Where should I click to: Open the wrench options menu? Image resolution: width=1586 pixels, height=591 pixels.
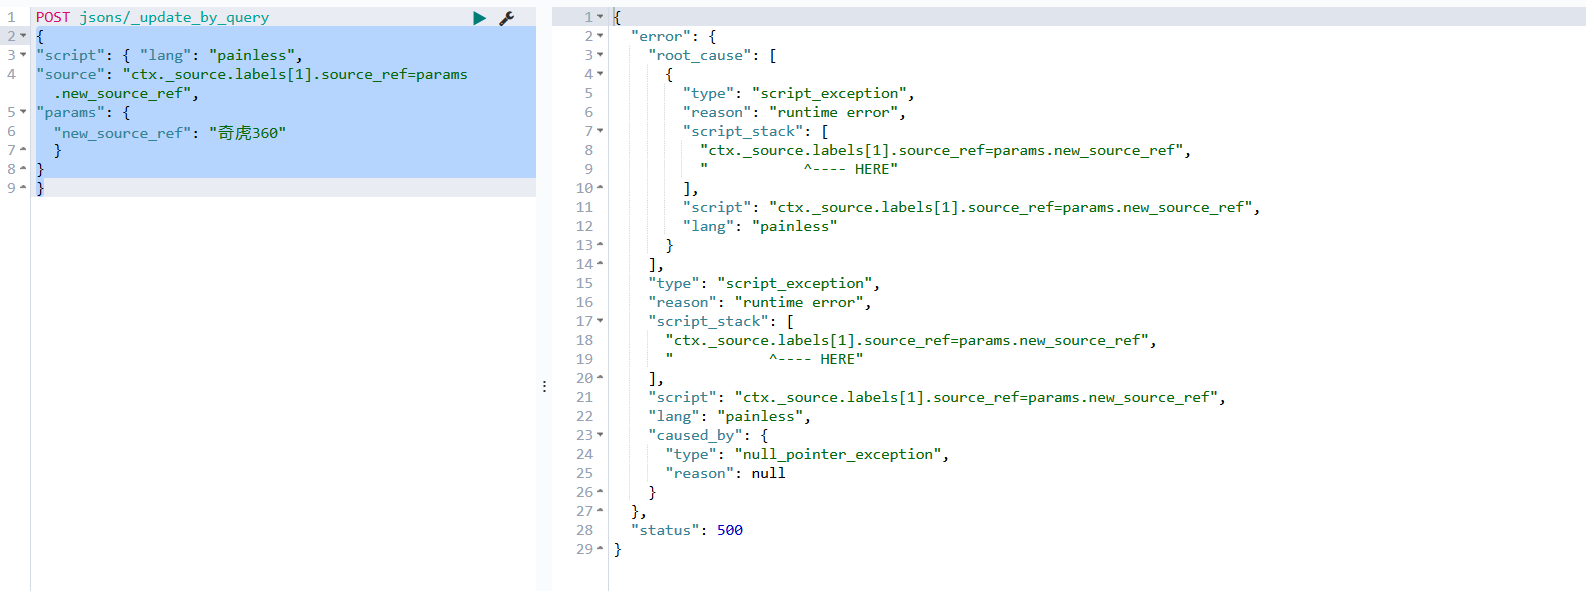click(x=507, y=18)
